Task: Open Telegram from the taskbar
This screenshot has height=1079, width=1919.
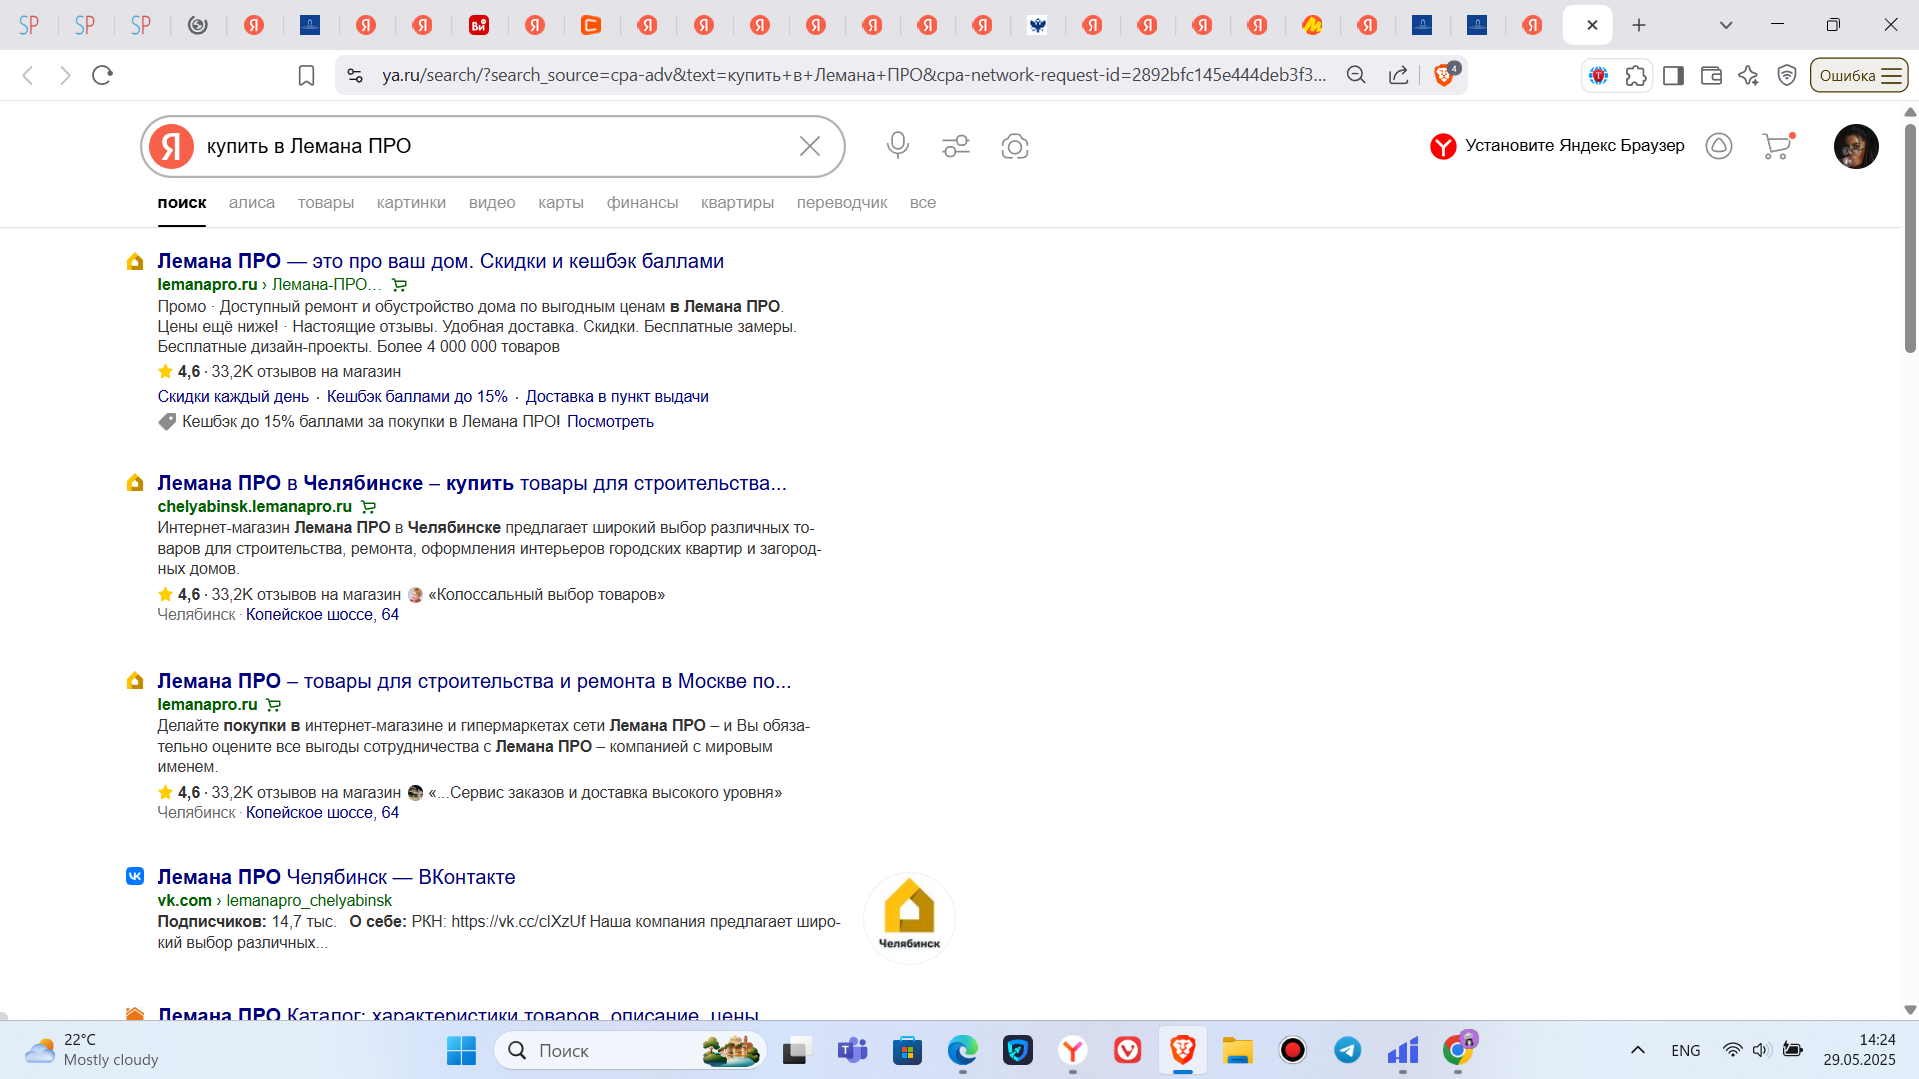Action: coord(1347,1050)
